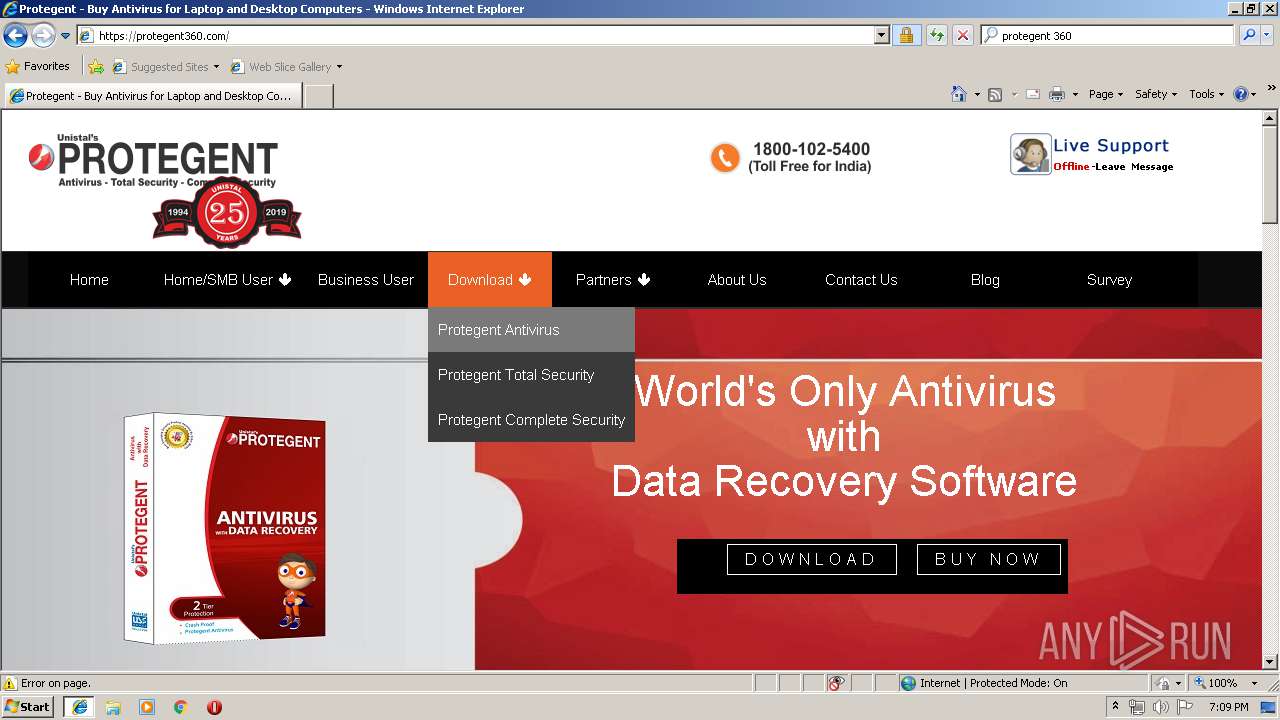1280x720 pixels.
Task: Select Protegent Complete Security from Download menu
Action: click(x=531, y=420)
